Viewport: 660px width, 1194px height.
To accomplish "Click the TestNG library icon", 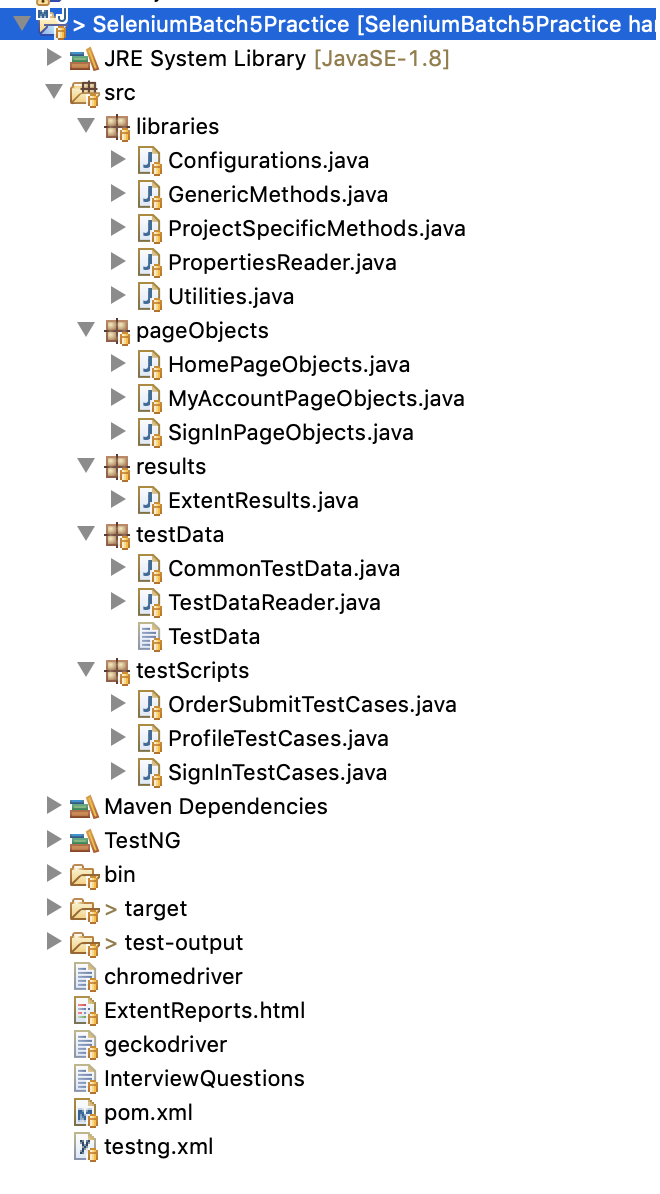I will coord(84,841).
